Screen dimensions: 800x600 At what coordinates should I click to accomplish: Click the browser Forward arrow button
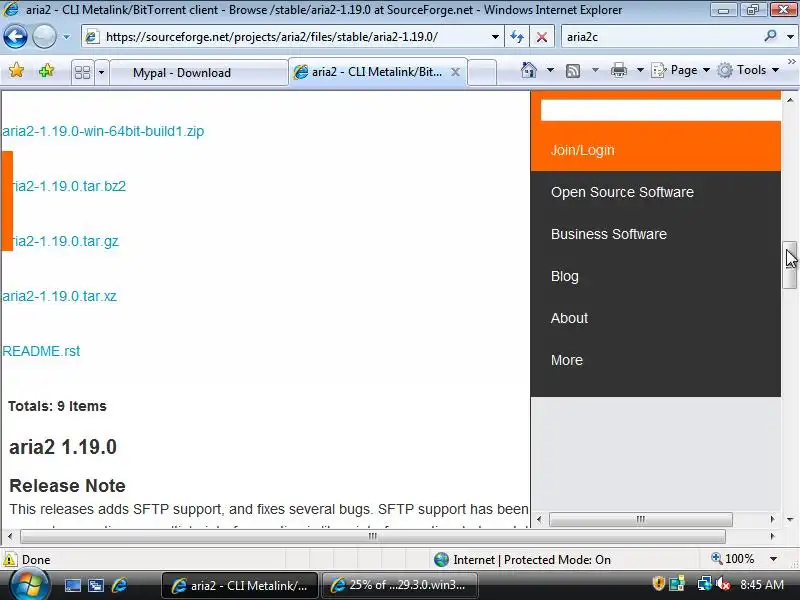44,36
